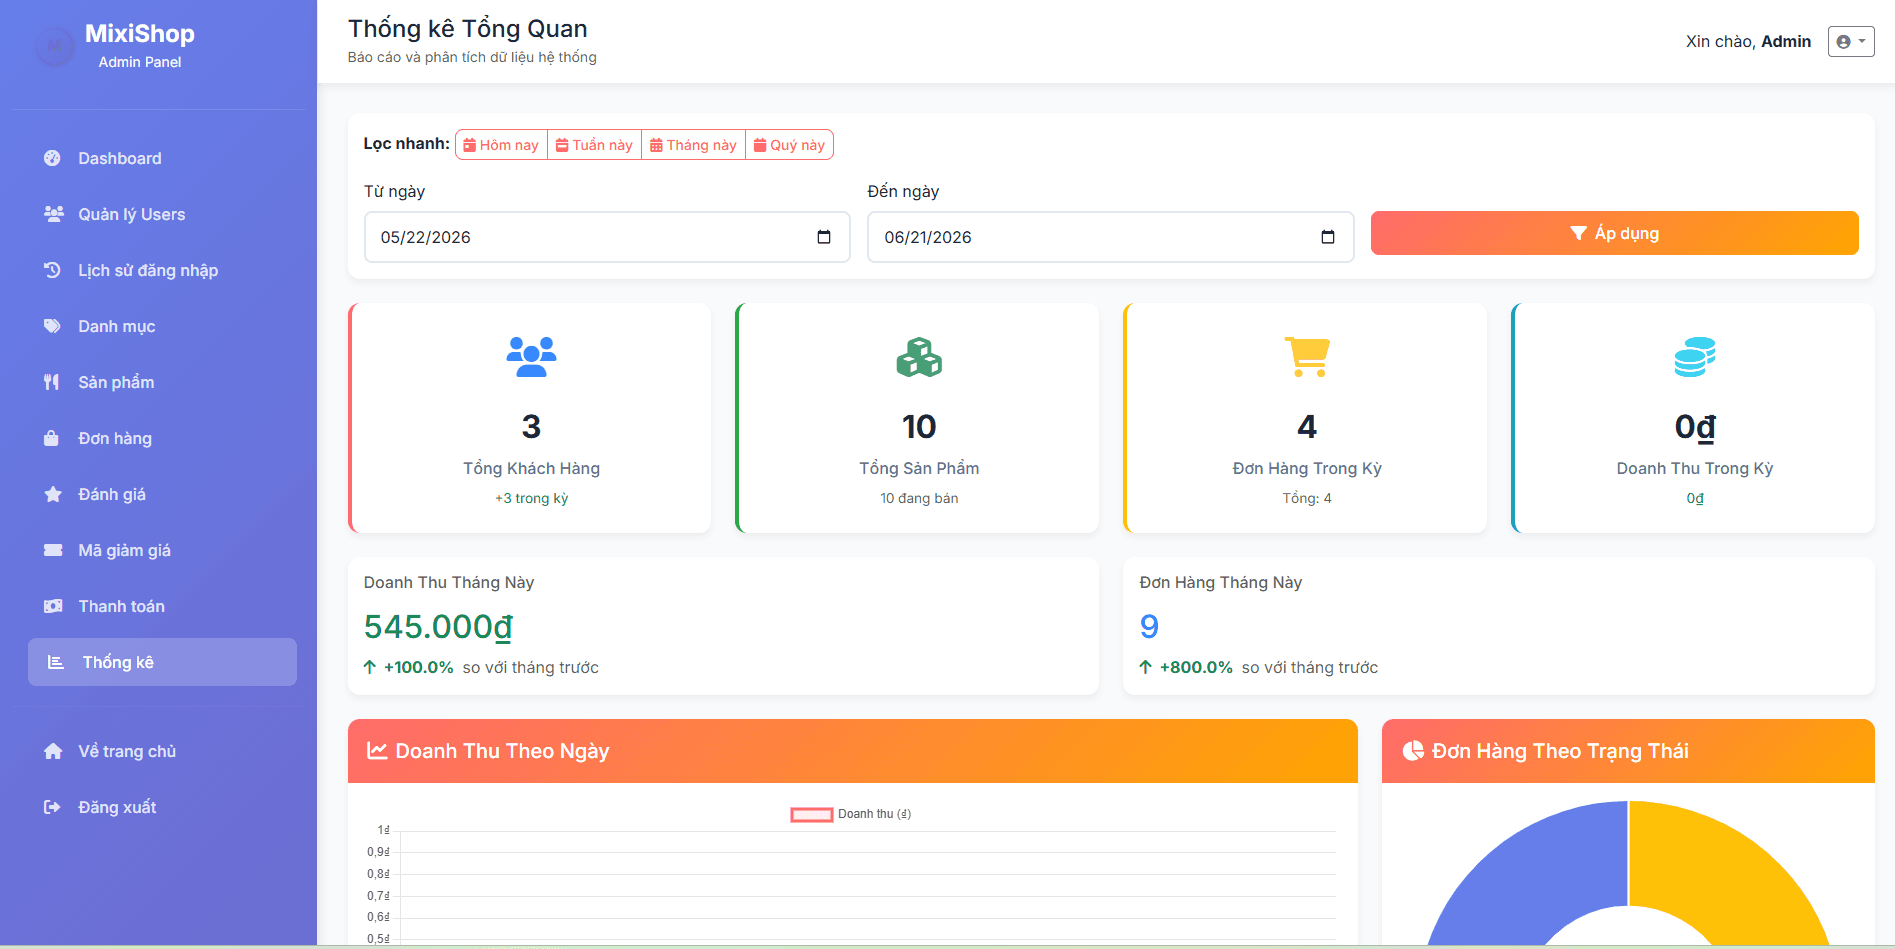Open Đơn hàng management page
The image size is (1895, 949).
(162, 438)
